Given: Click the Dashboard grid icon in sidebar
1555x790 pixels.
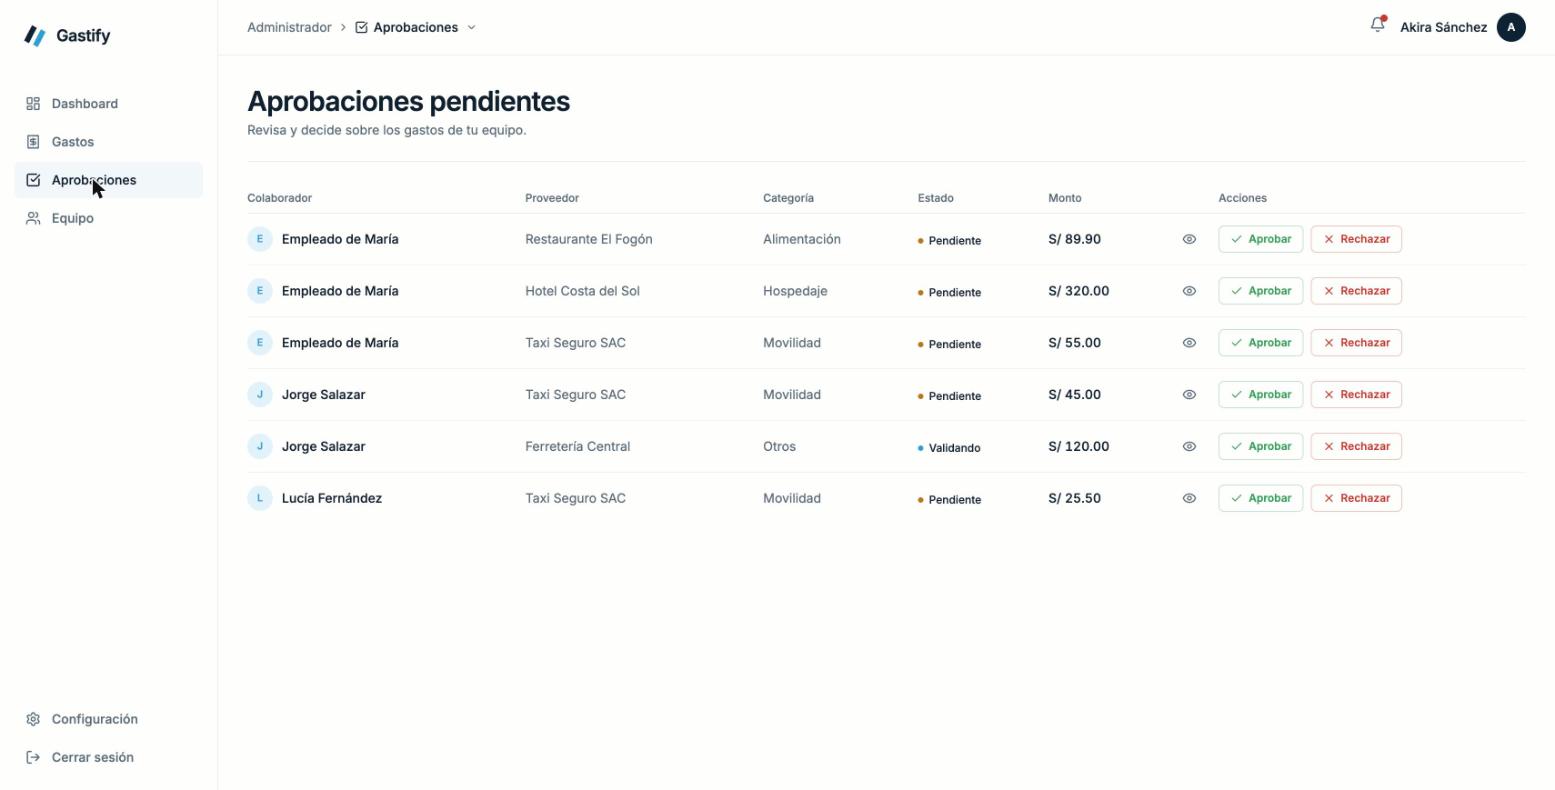Looking at the screenshot, I should point(33,104).
